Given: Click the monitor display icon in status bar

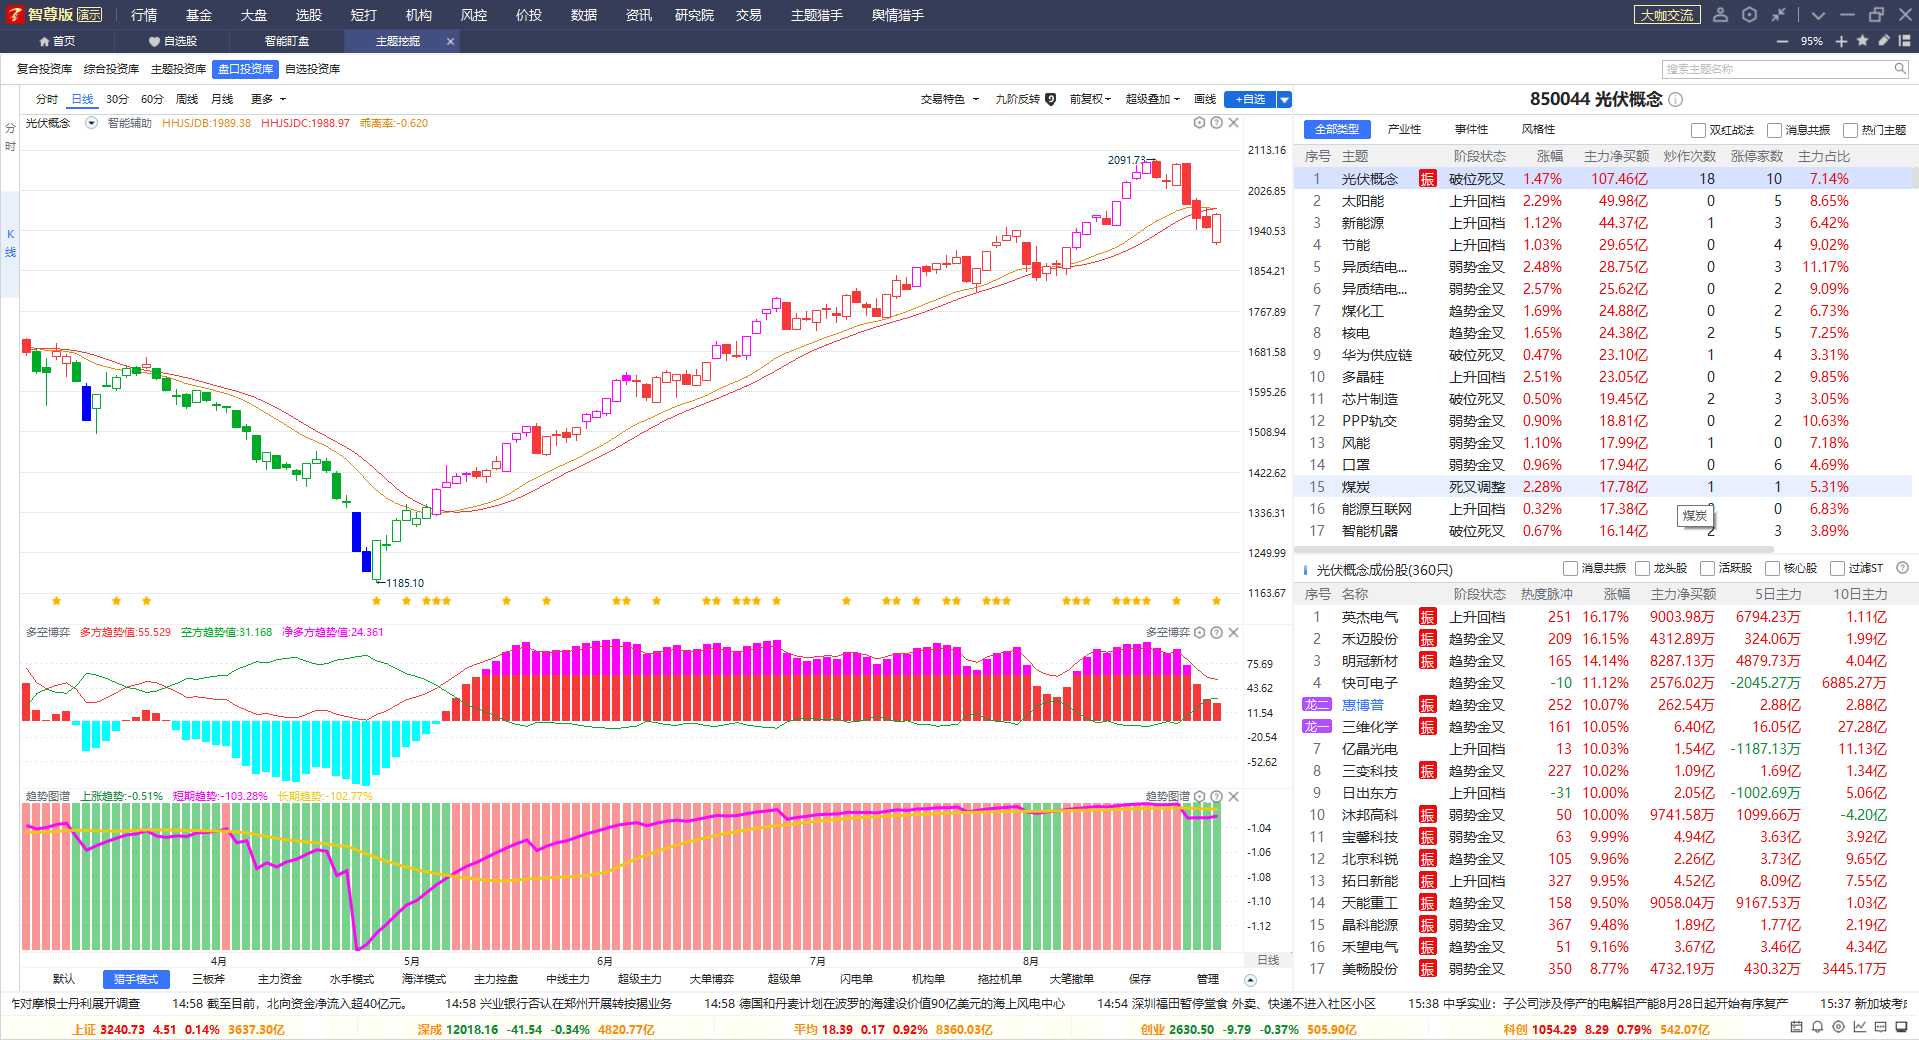Looking at the screenshot, I should click(1902, 1027).
